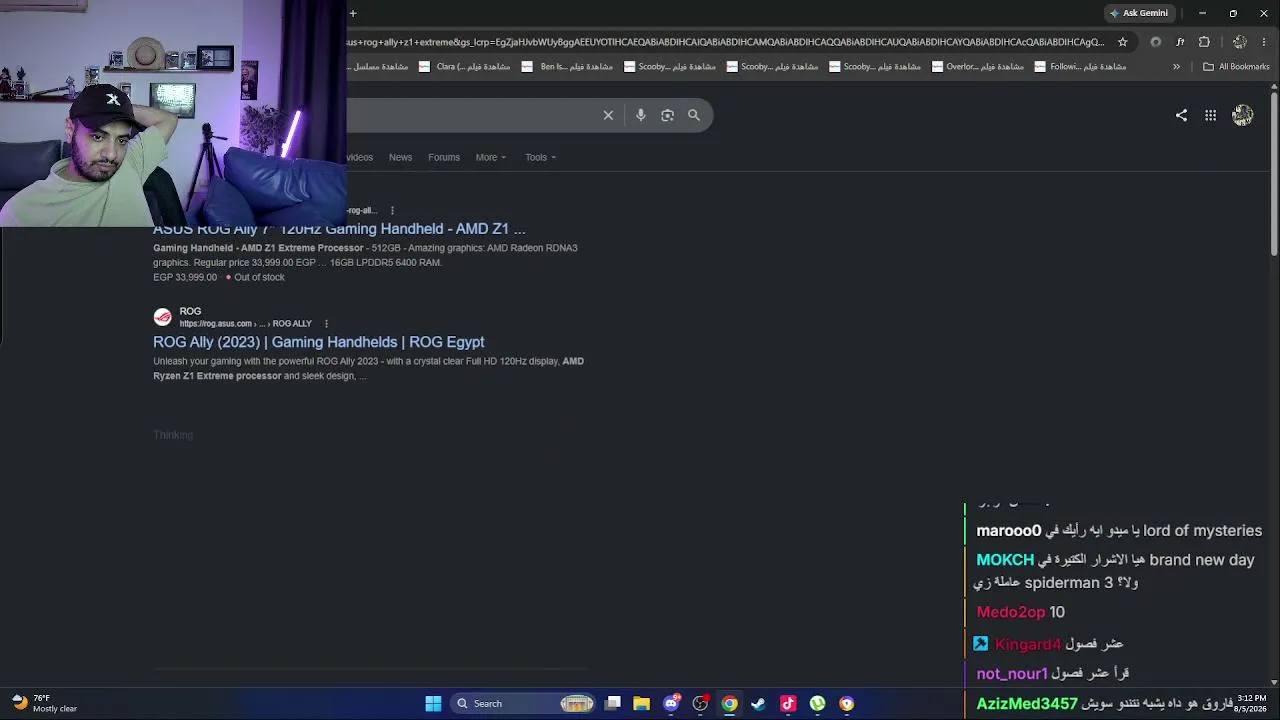The width and height of the screenshot is (1280, 720).
Task: Open the Chrome profile avatar in toolbar
Action: (1239, 42)
